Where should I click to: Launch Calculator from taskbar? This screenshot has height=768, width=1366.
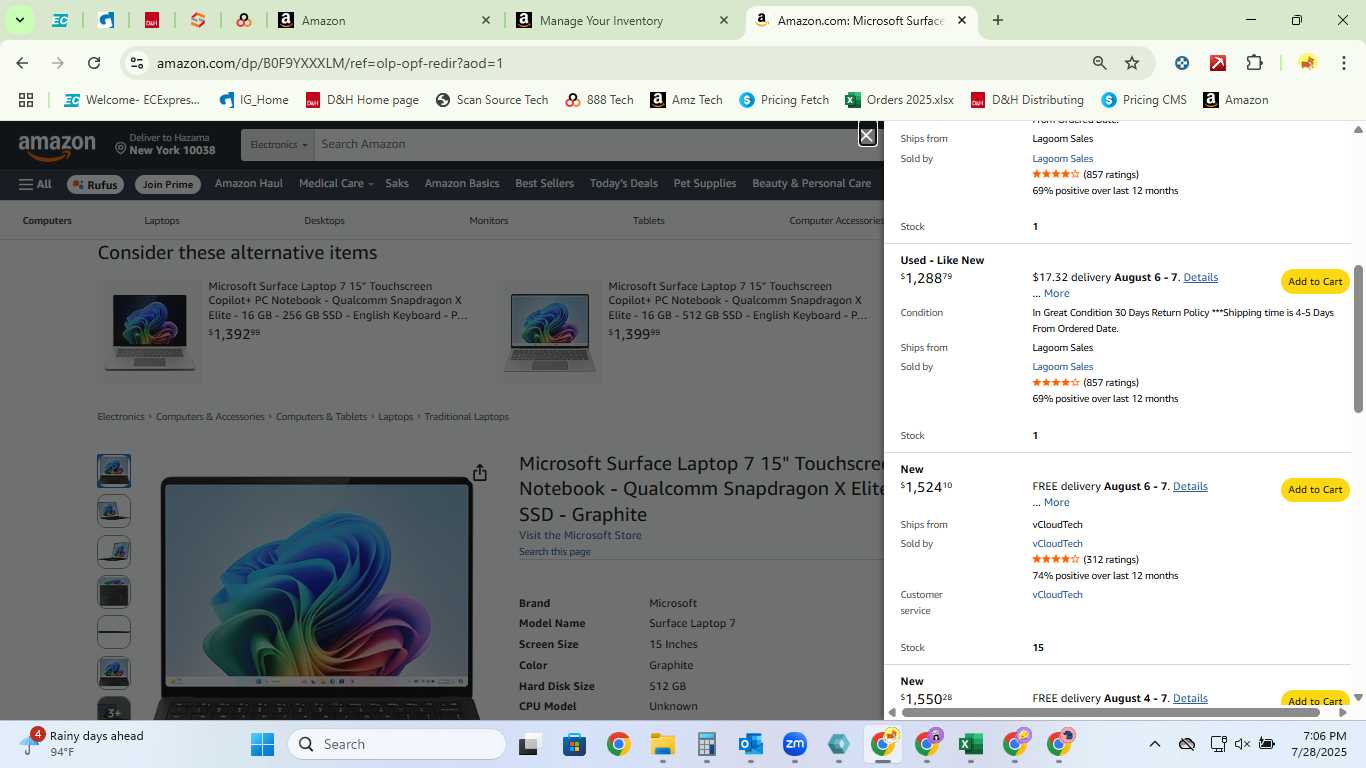pyautogui.click(x=706, y=744)
